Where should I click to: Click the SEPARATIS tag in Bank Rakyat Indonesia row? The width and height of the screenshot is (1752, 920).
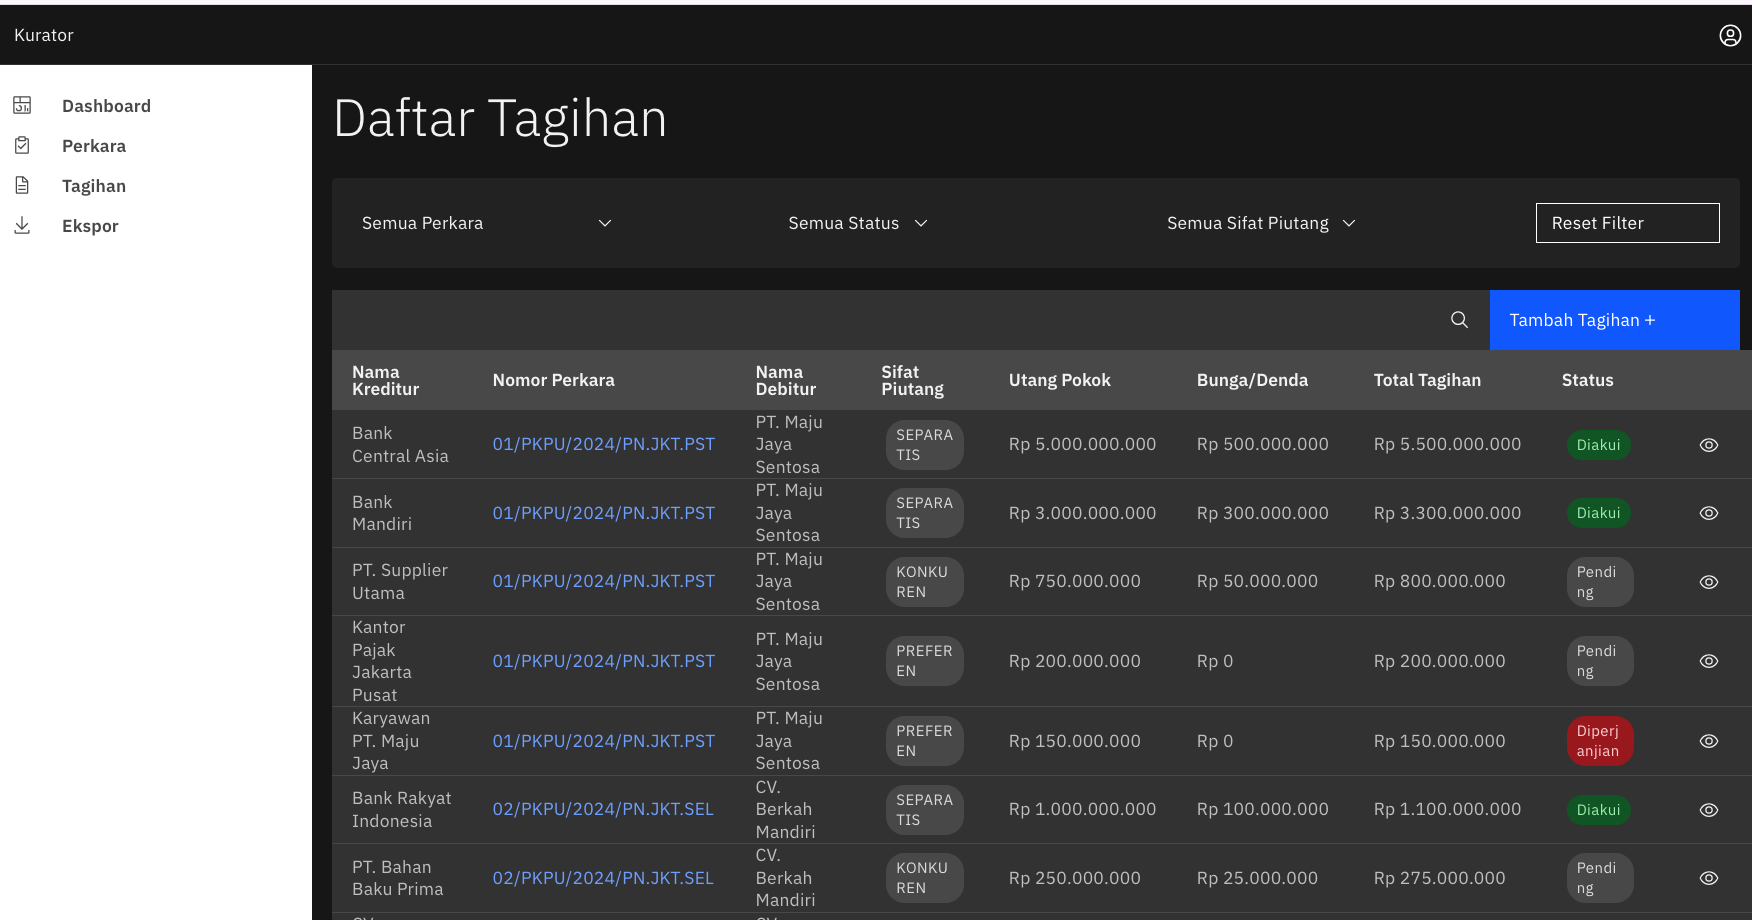[x=925, y=810]
